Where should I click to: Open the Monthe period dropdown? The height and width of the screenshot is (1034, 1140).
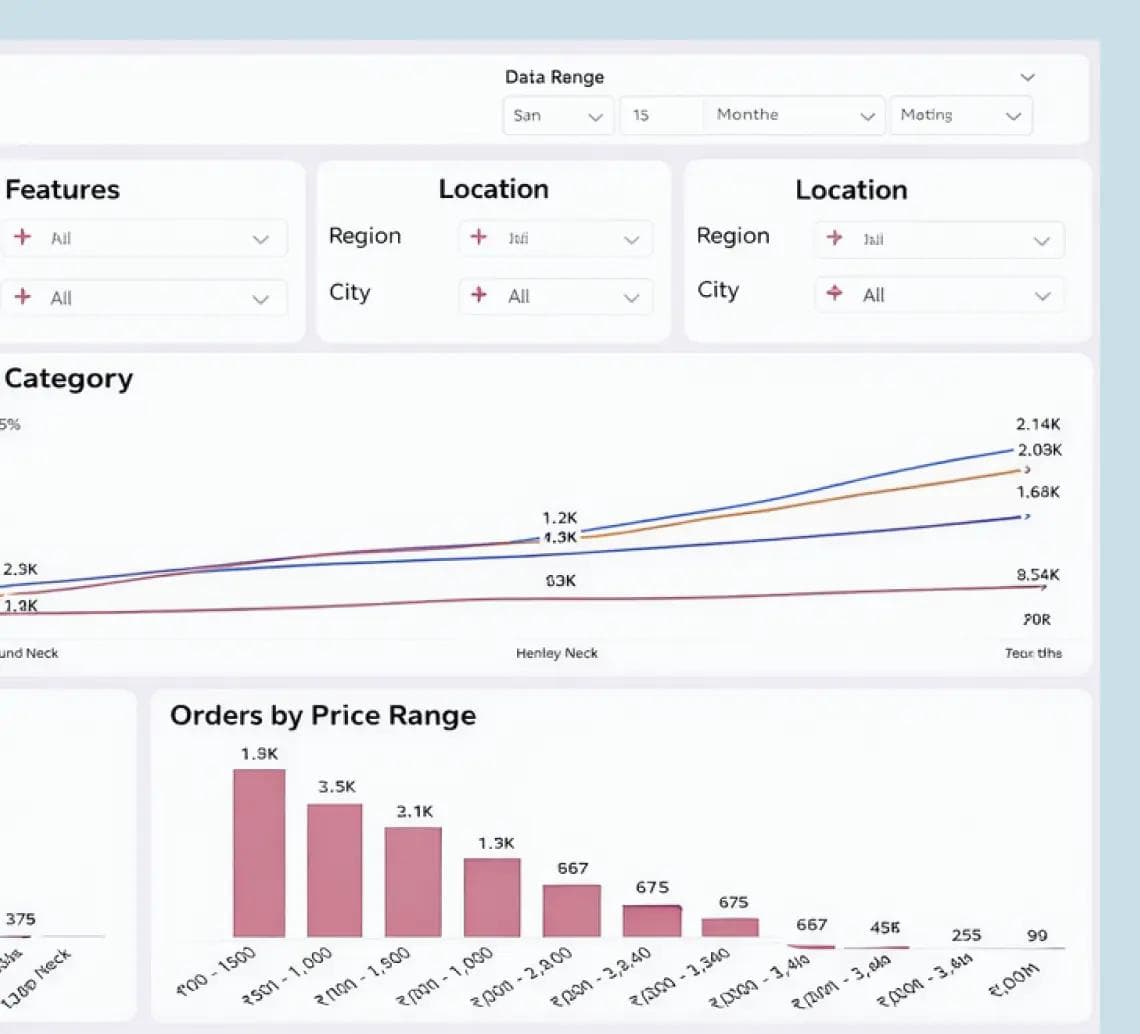coord(795,116)
